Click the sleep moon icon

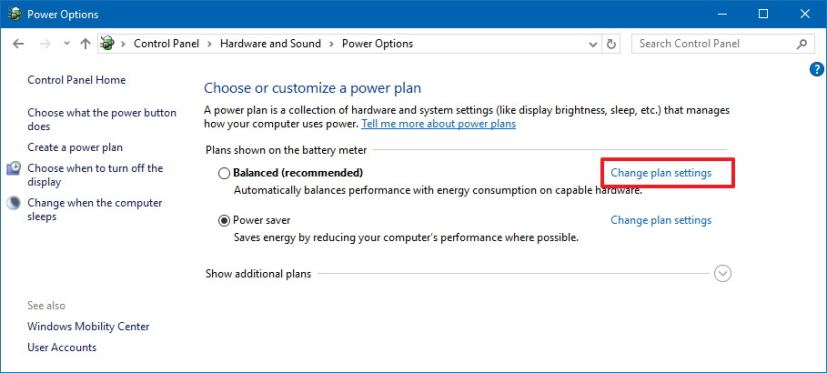coord(14,203)
